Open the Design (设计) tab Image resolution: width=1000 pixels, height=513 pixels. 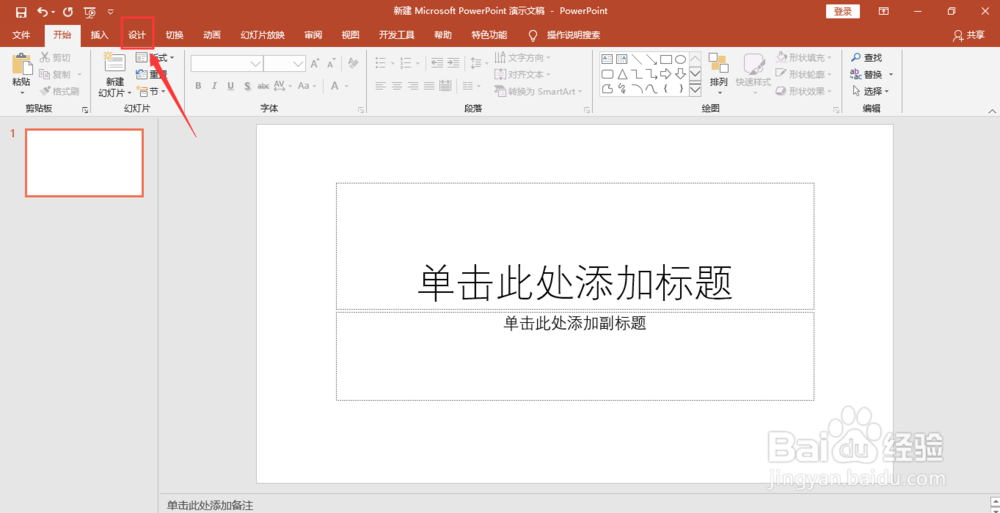click(137, 35)
